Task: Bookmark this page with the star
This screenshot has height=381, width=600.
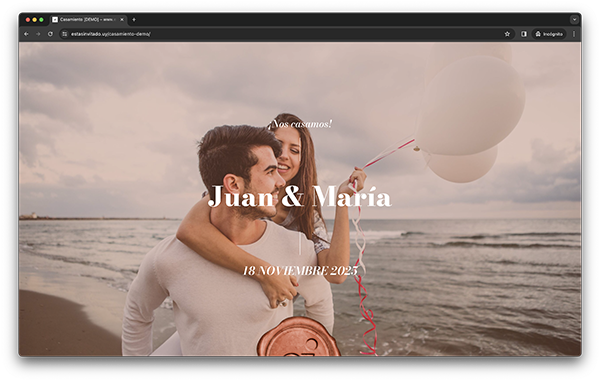Action: [x=507, y=34]
